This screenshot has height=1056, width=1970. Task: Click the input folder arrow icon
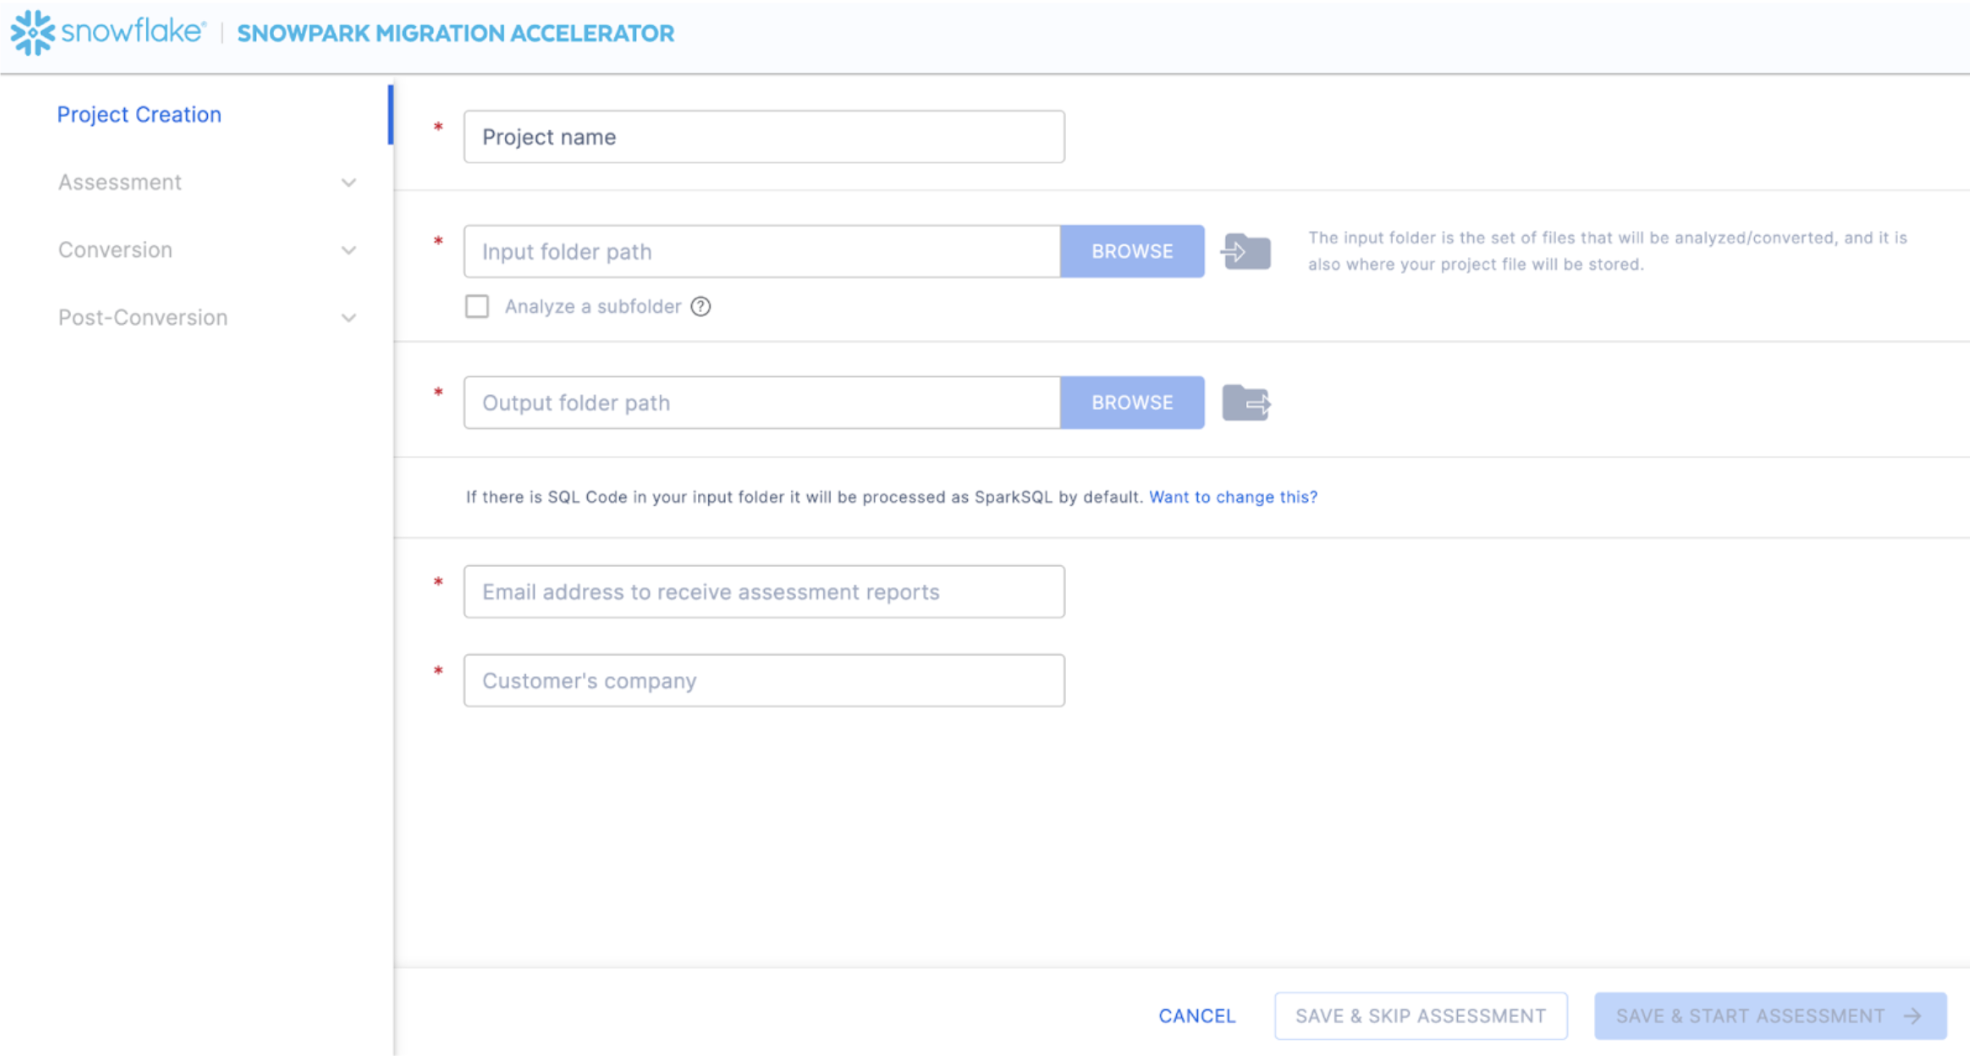coord(1246,251)
